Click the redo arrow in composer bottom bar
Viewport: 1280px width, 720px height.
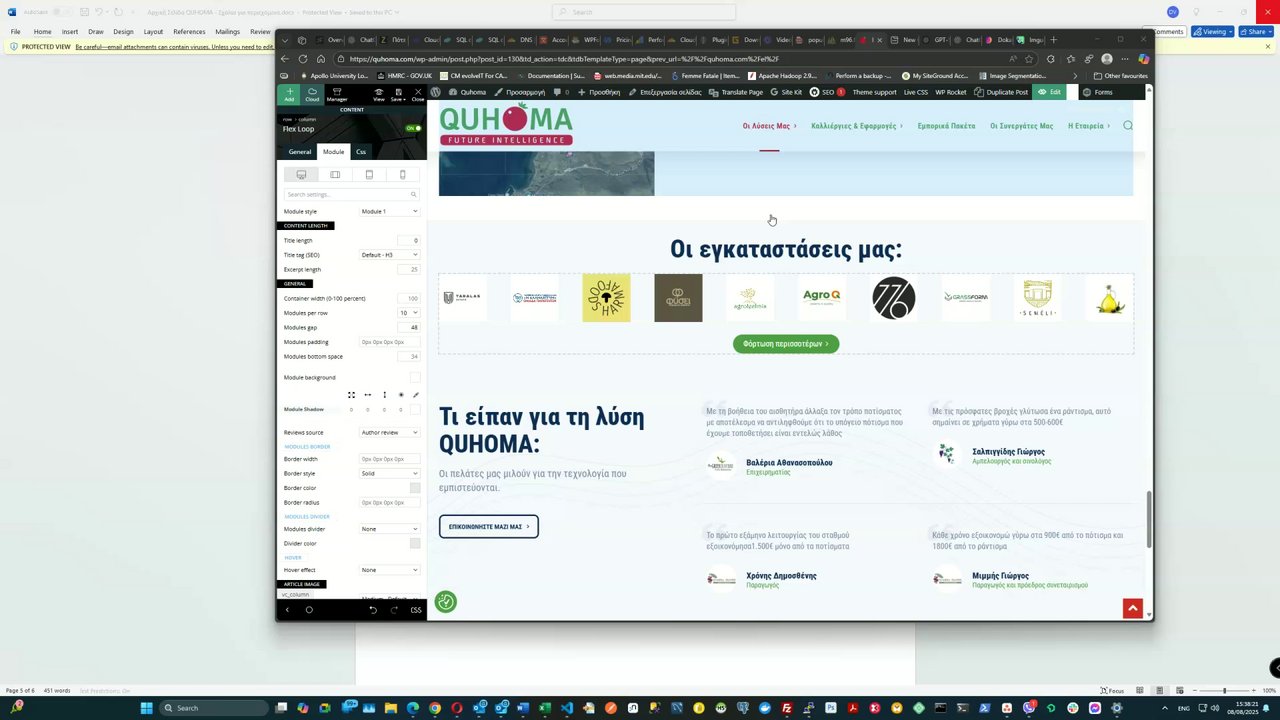click(x=394, y=610)
